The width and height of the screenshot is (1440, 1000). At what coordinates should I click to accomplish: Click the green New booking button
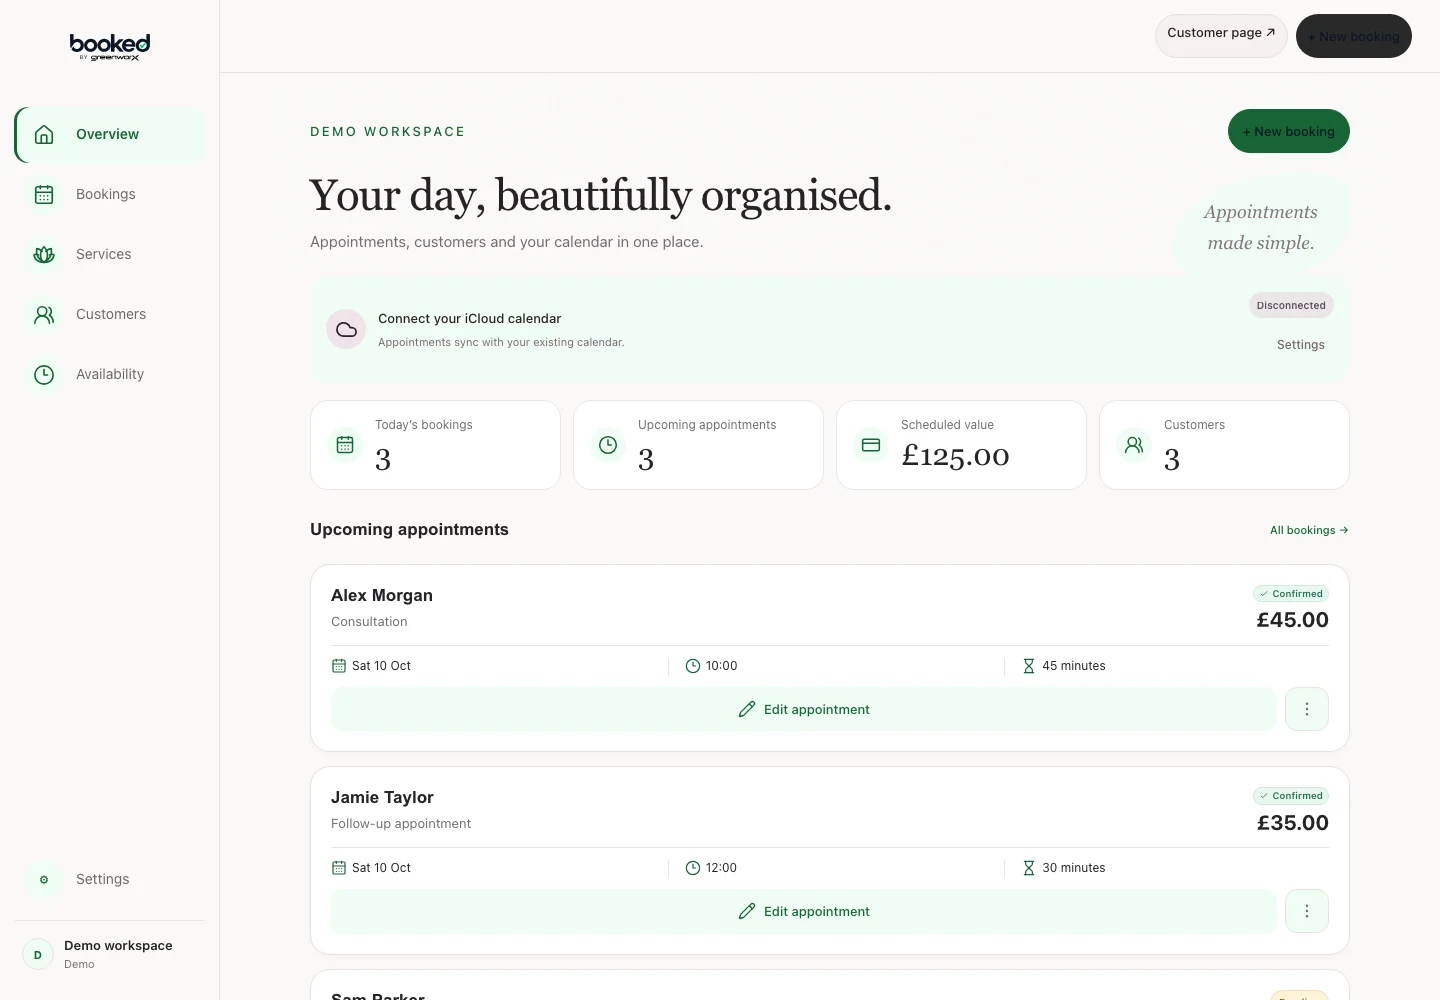pyautogui.click(x=1289, y=131)
